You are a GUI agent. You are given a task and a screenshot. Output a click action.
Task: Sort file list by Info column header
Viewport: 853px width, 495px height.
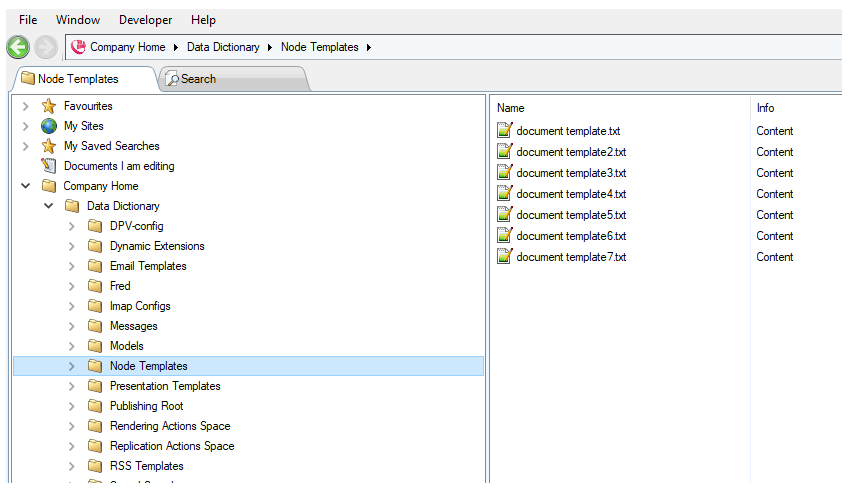click(765, 108)
